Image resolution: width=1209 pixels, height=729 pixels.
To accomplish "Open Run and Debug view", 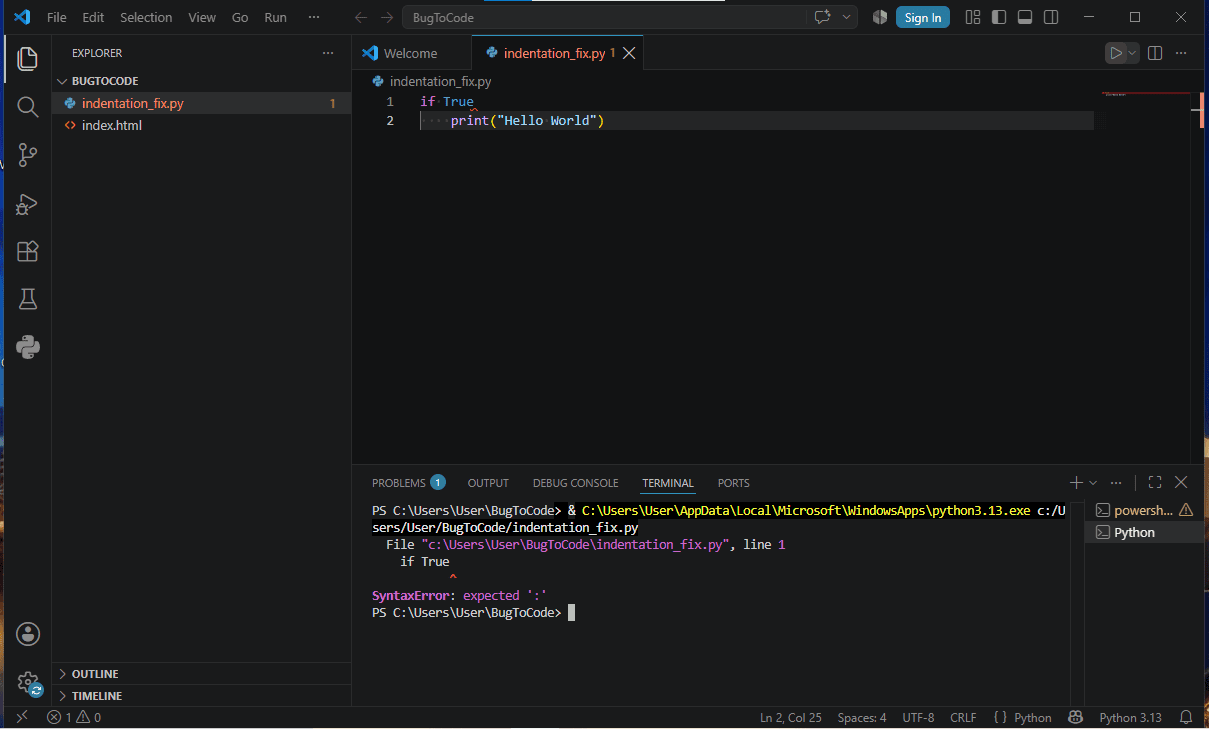I will (x=28, y=204).
